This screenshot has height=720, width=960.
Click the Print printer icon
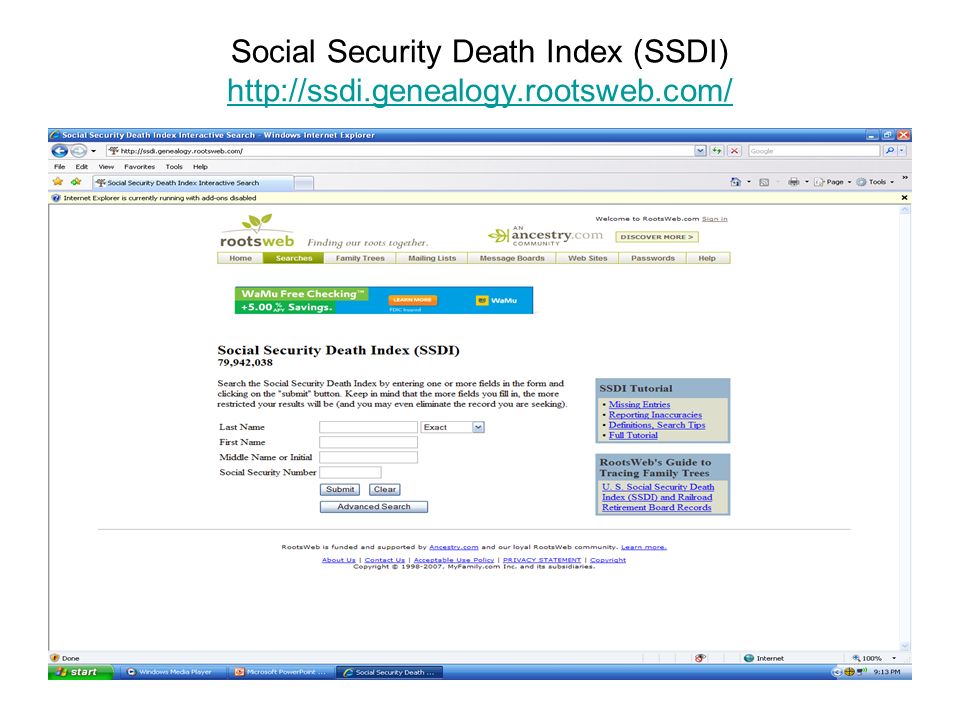coord(793,182)
